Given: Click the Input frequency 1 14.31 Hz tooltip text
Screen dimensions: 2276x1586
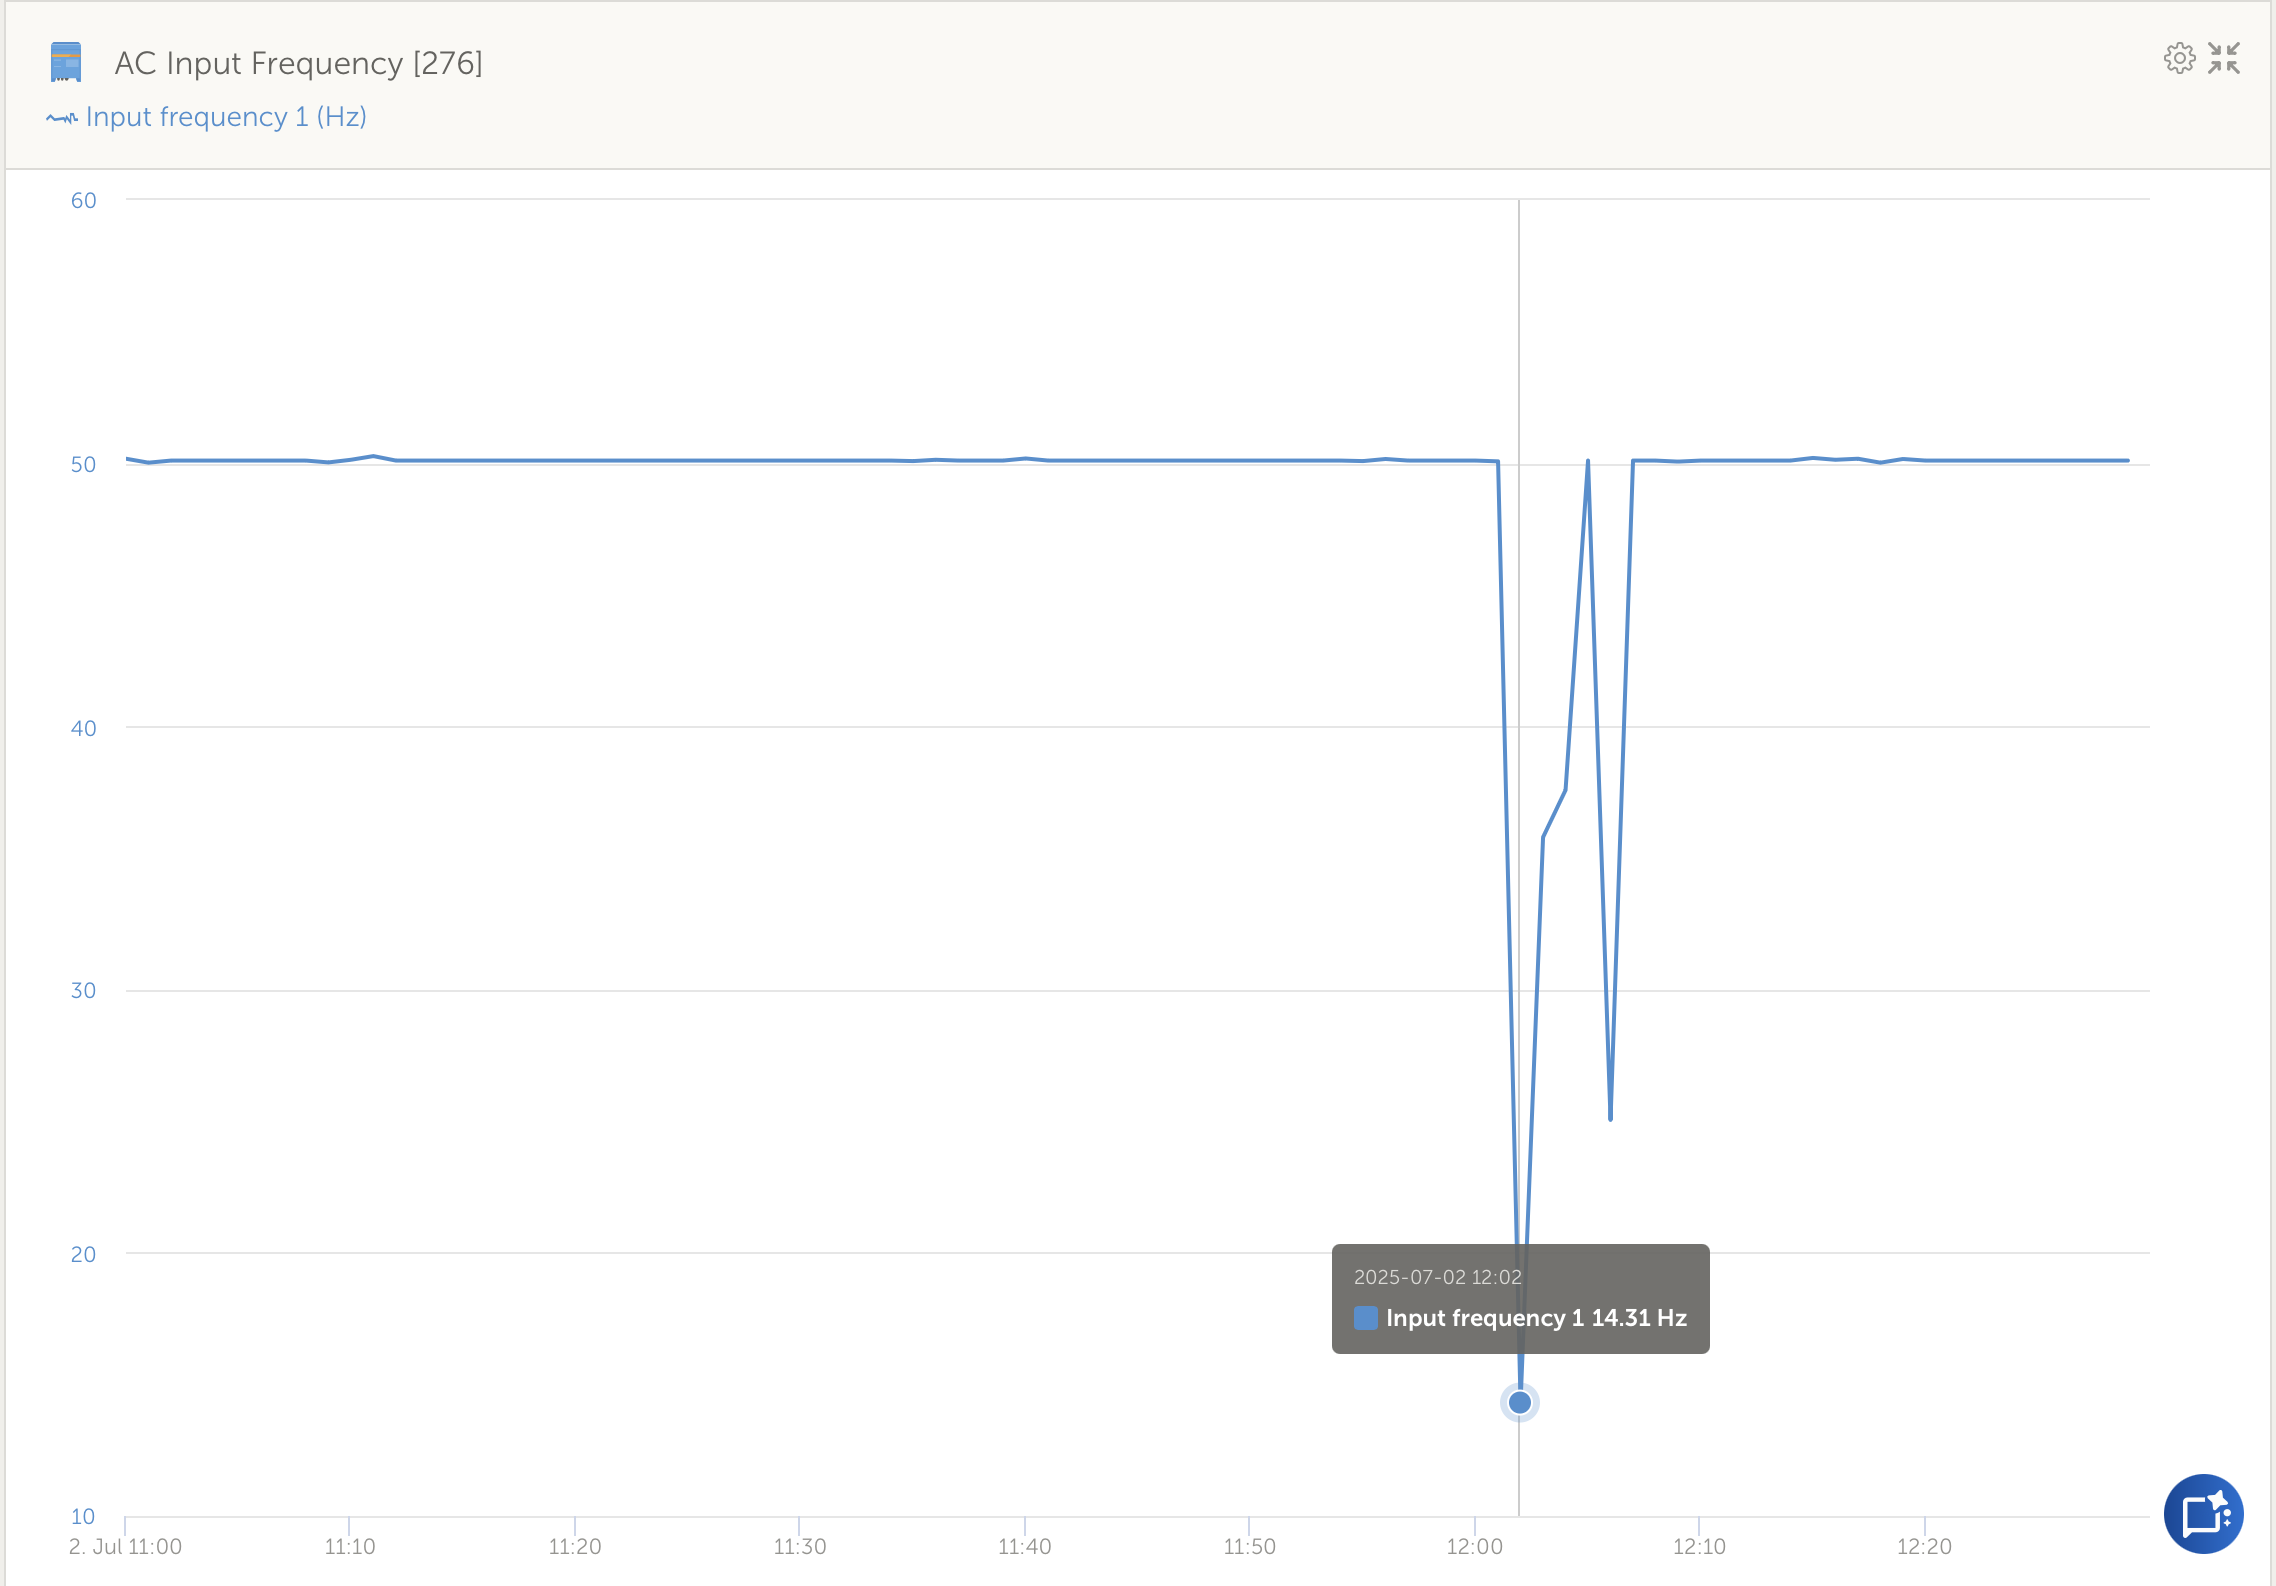Looking at the screenshot, I should 1536,1318.
